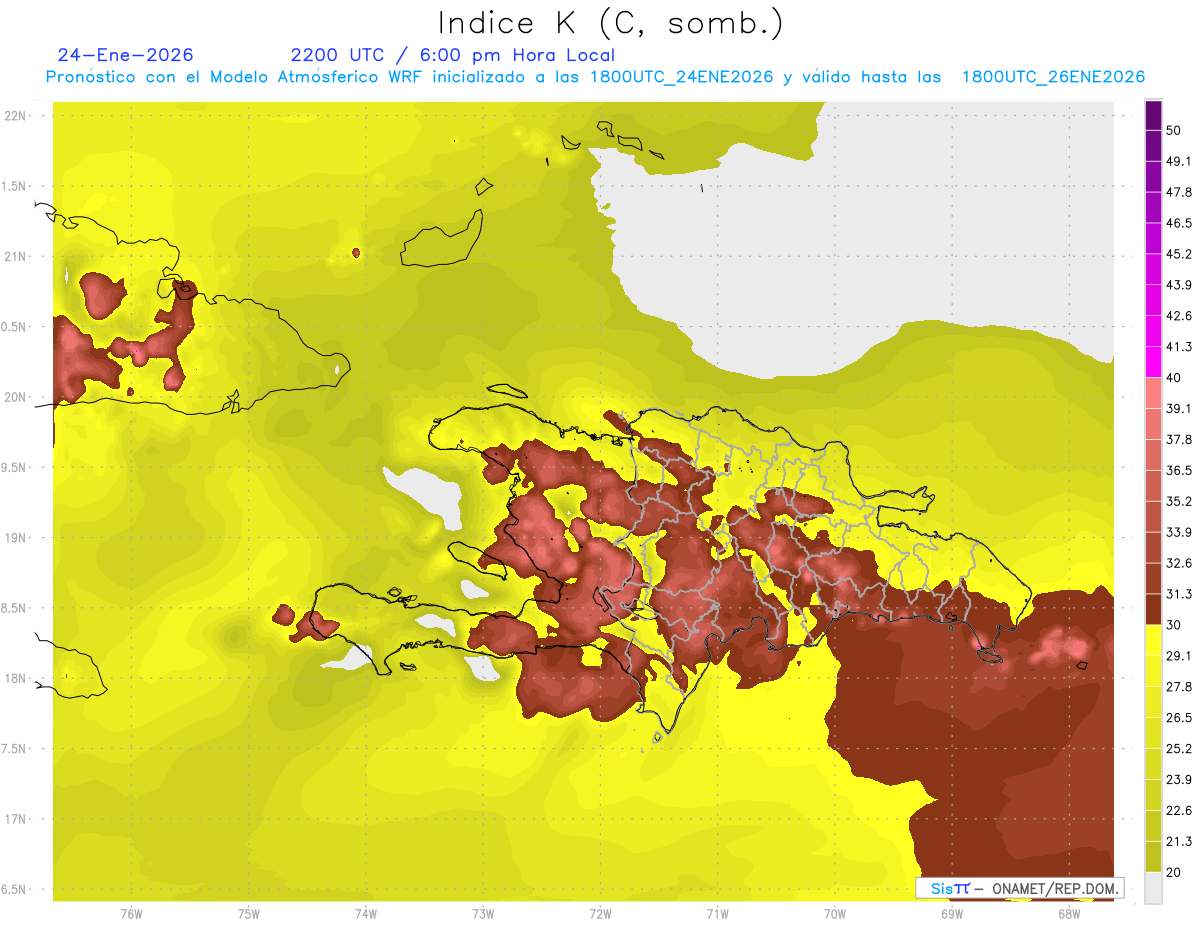Click the '31.3' colorbar label
1200x927 pixels.
(1179, 594)
